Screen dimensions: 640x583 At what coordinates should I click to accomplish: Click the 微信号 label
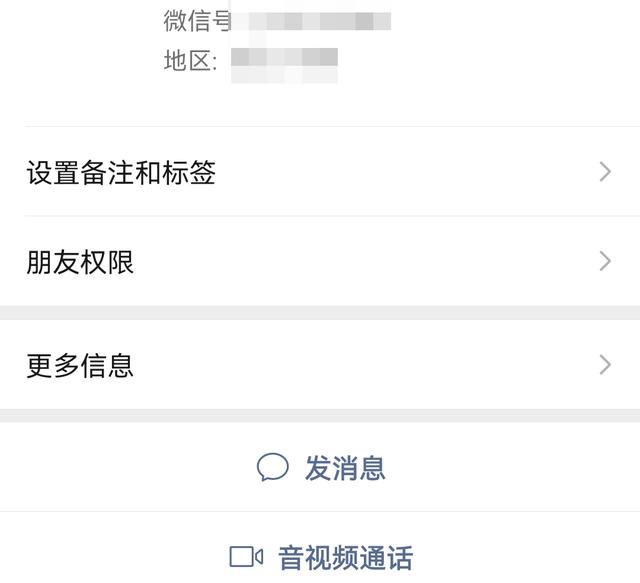(x=198, y=21)
